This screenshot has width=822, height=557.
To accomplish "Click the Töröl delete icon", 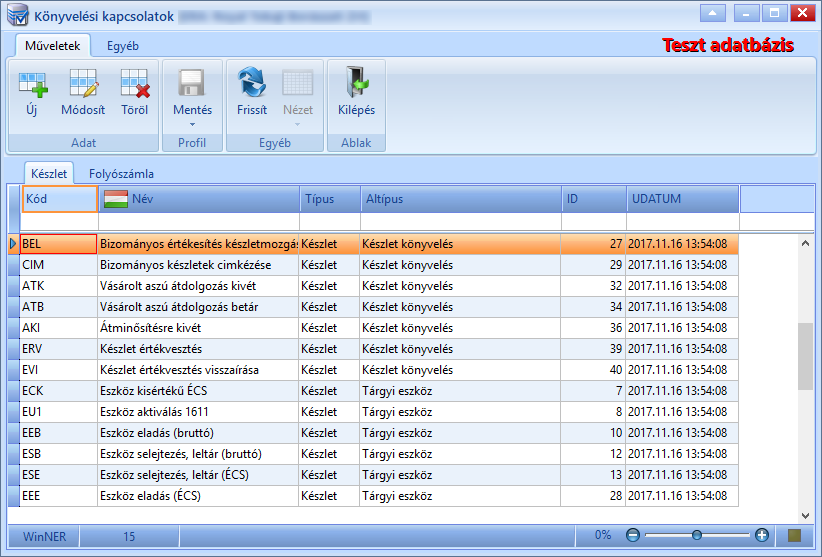I will [x=135, y=84].
